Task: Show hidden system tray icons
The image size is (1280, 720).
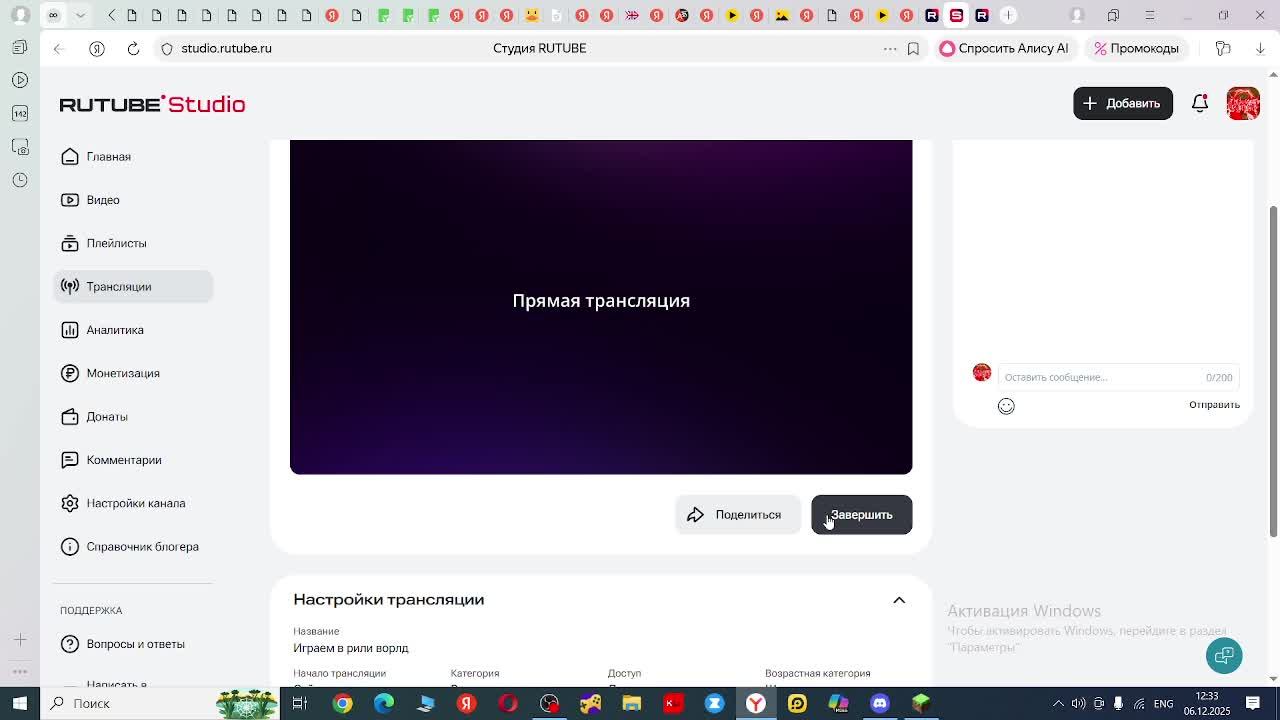Action: click(1058, 703)
